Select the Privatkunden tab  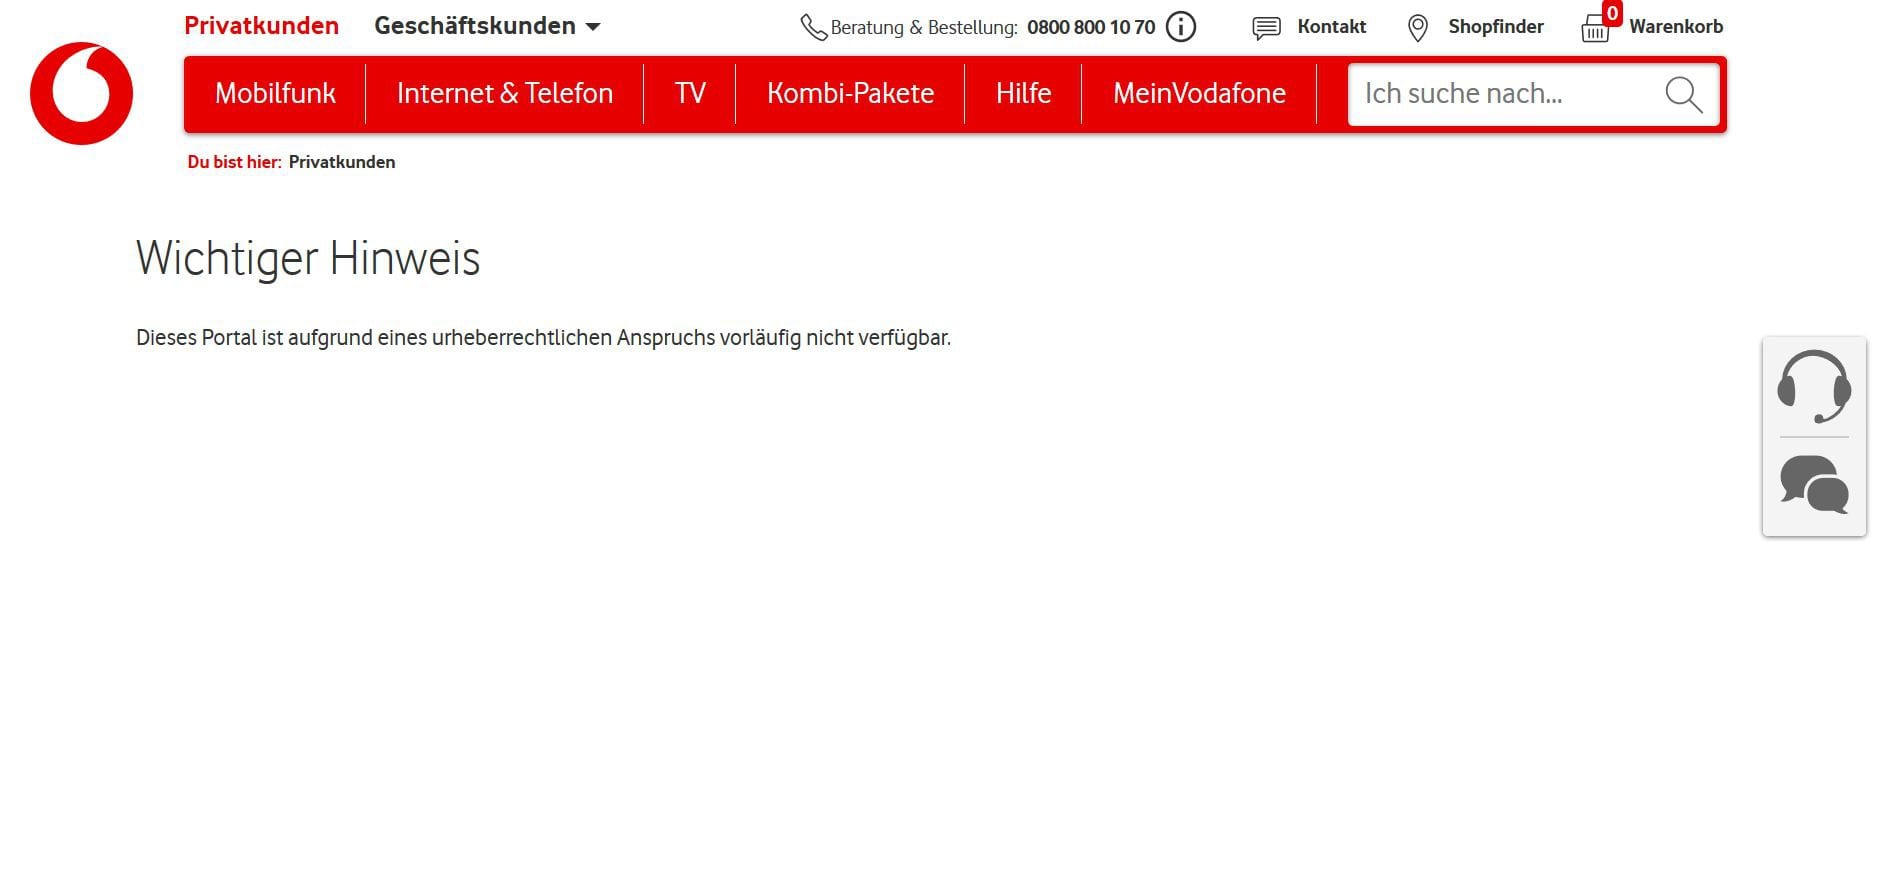(261, 26)
